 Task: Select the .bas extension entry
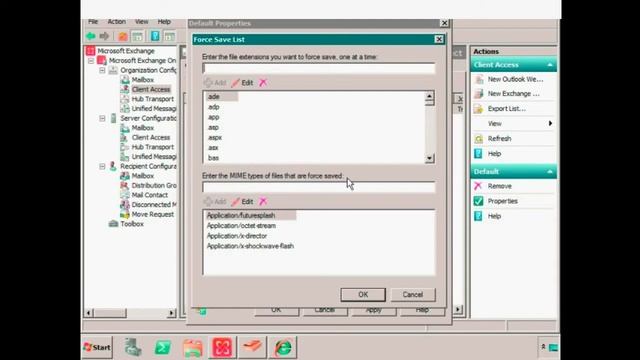point(213,158)
